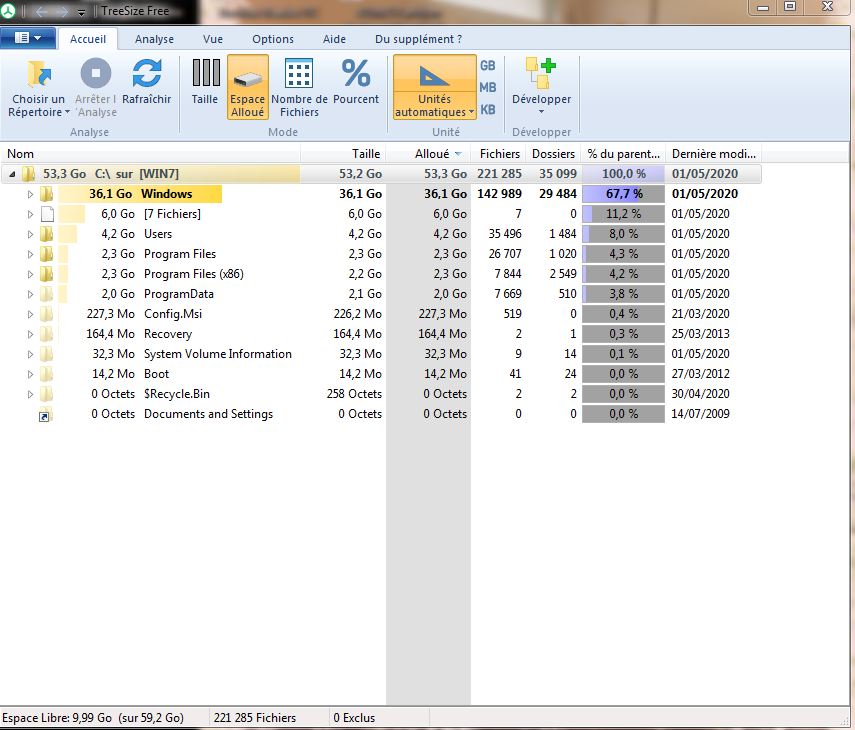Expand the ProgramData folder
The width and height of the screenshot is (855, 730).
click(x=31, y=294)
